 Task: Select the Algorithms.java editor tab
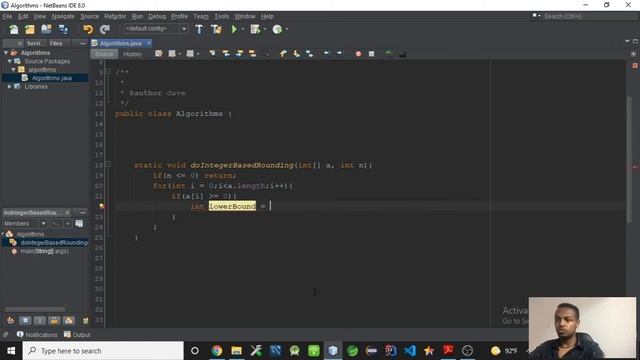(120, 43)
